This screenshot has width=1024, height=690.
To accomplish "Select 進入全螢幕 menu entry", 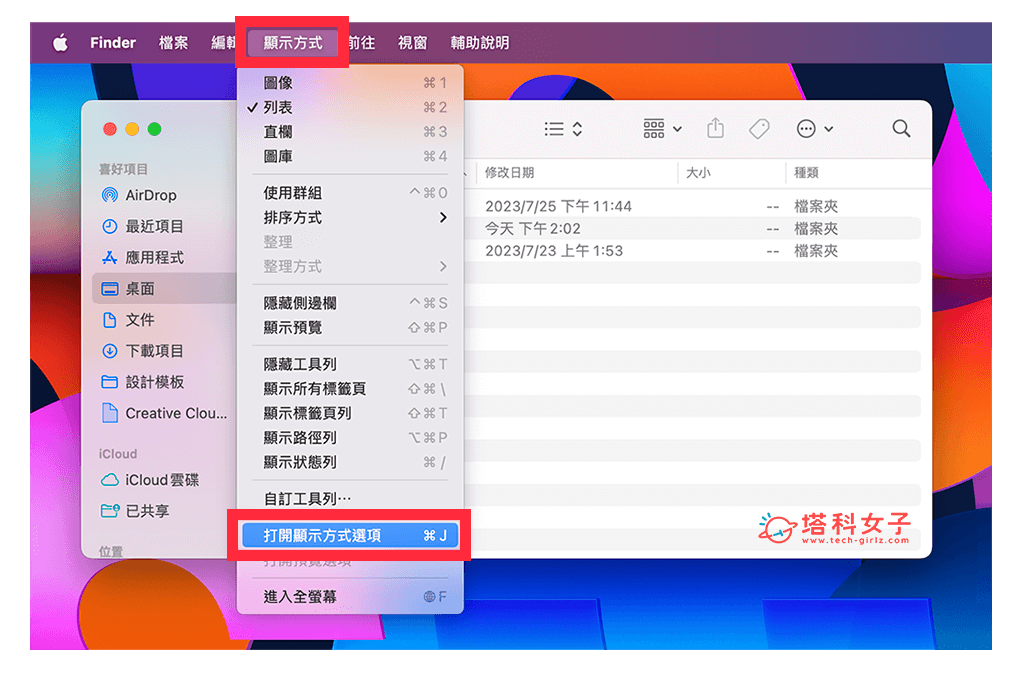I will 299,596.
